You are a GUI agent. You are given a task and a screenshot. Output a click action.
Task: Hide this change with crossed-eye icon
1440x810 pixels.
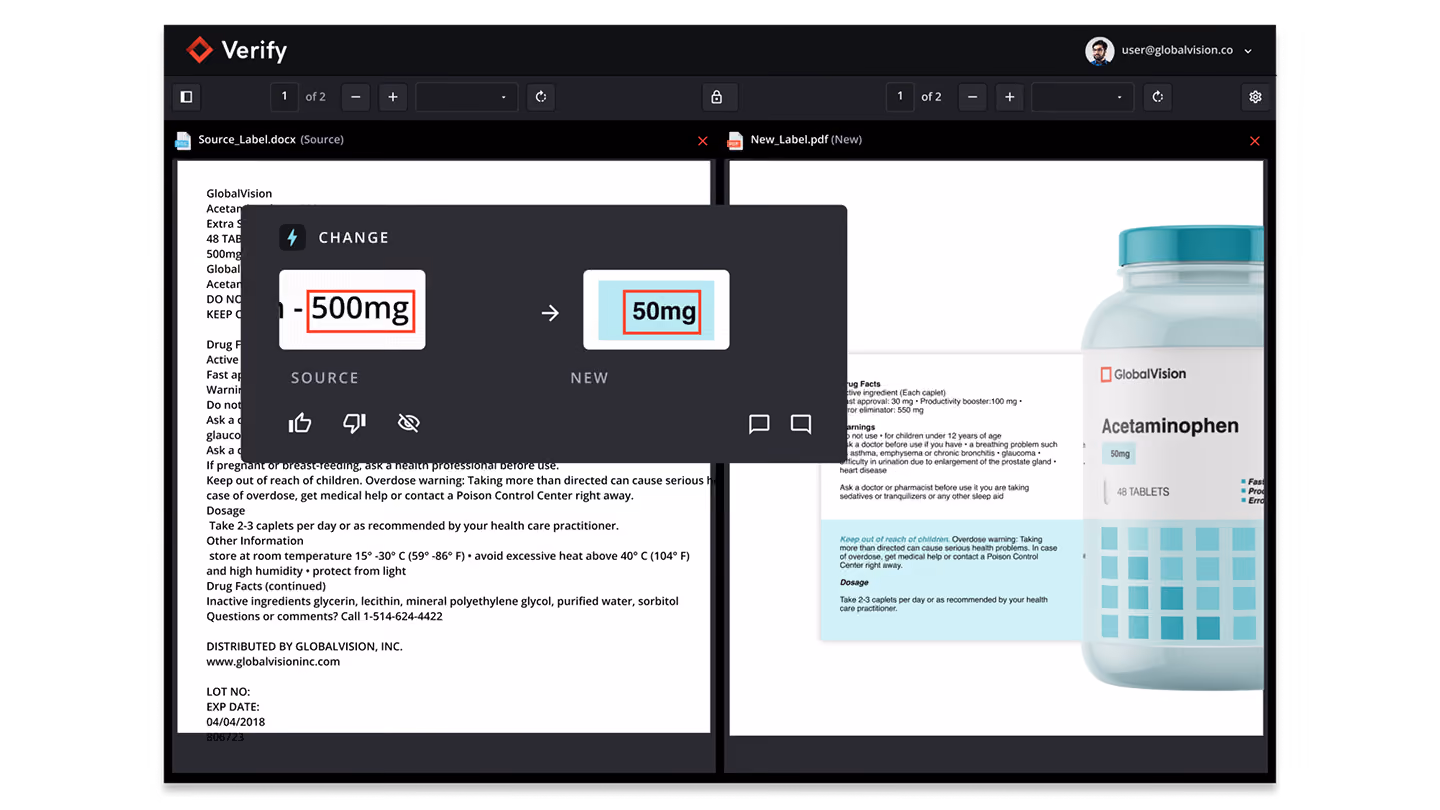click(x=408, y=423)
